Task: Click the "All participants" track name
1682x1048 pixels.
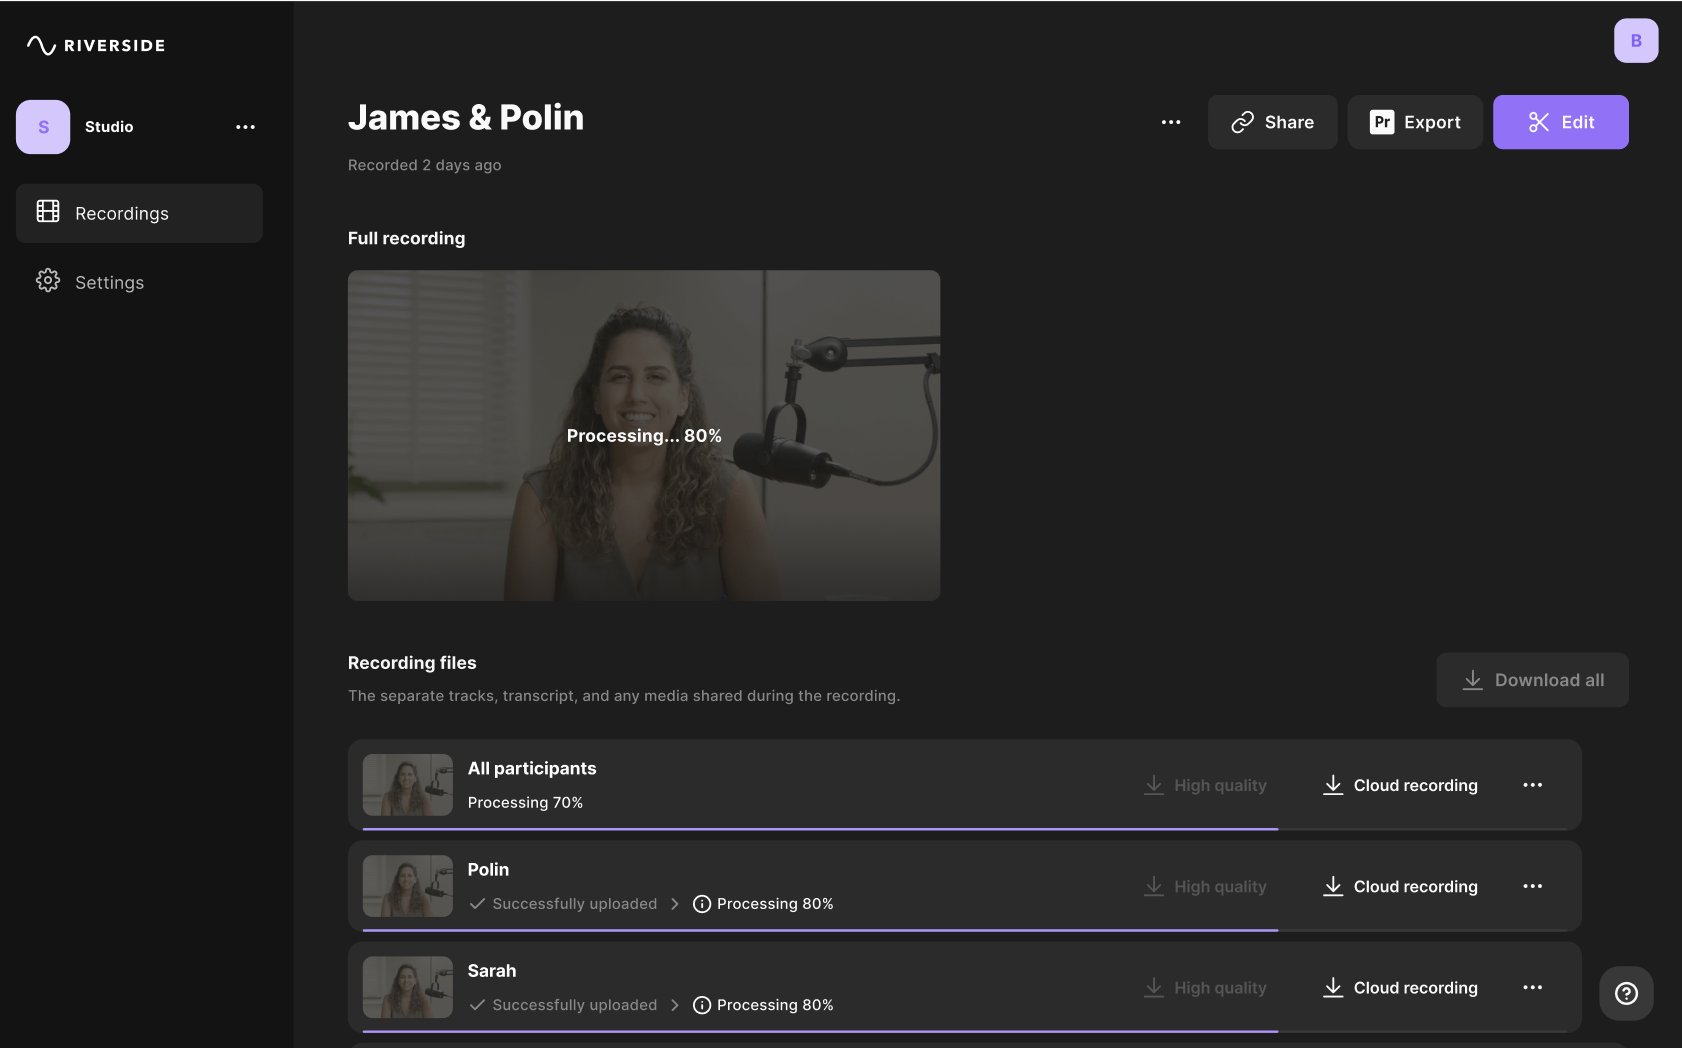Action: [532, 769]
